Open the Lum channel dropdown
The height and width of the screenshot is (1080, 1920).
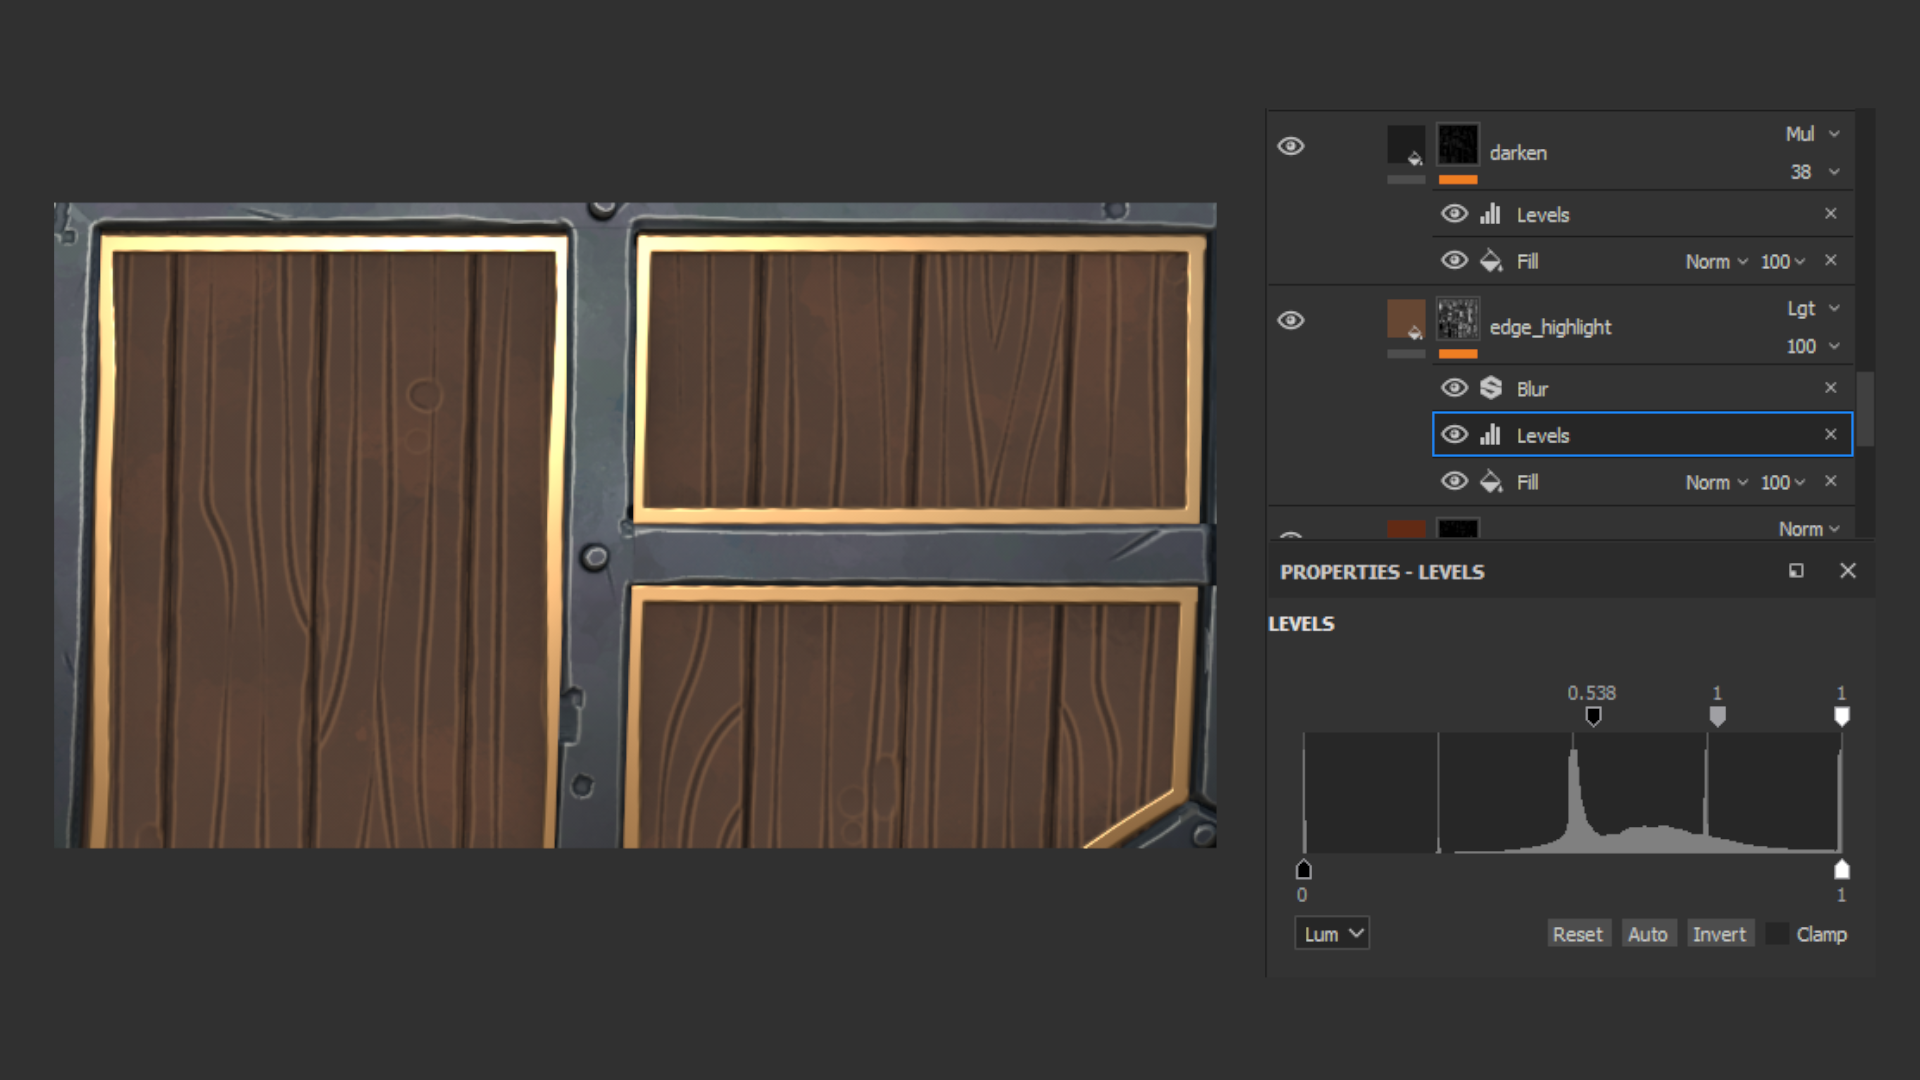1332,934
